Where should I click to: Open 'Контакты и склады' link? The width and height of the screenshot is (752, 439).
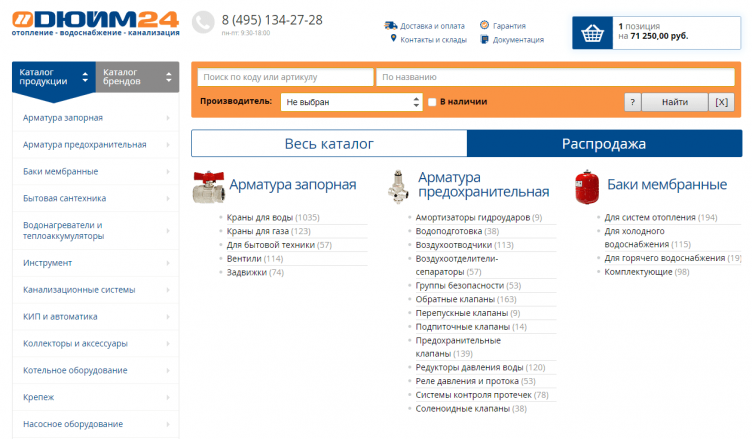point(434,40)
